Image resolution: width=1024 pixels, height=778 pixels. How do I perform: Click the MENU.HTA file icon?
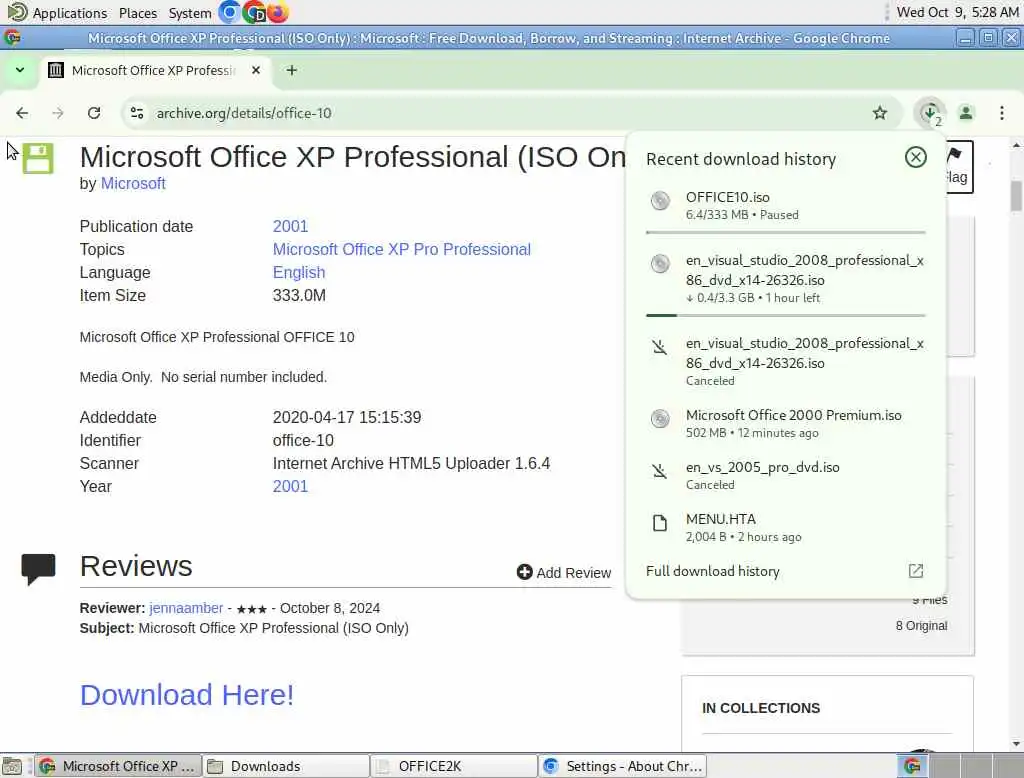[660, 523]
